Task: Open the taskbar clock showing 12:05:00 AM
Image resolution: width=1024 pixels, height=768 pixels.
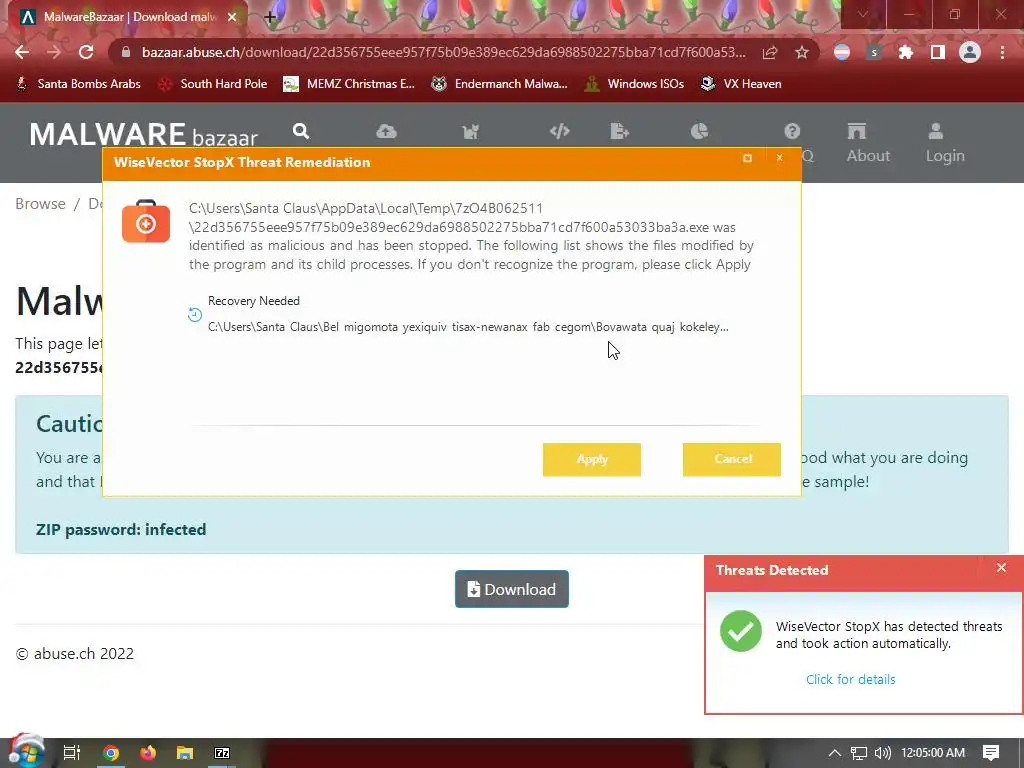Action: click(933, 753)
